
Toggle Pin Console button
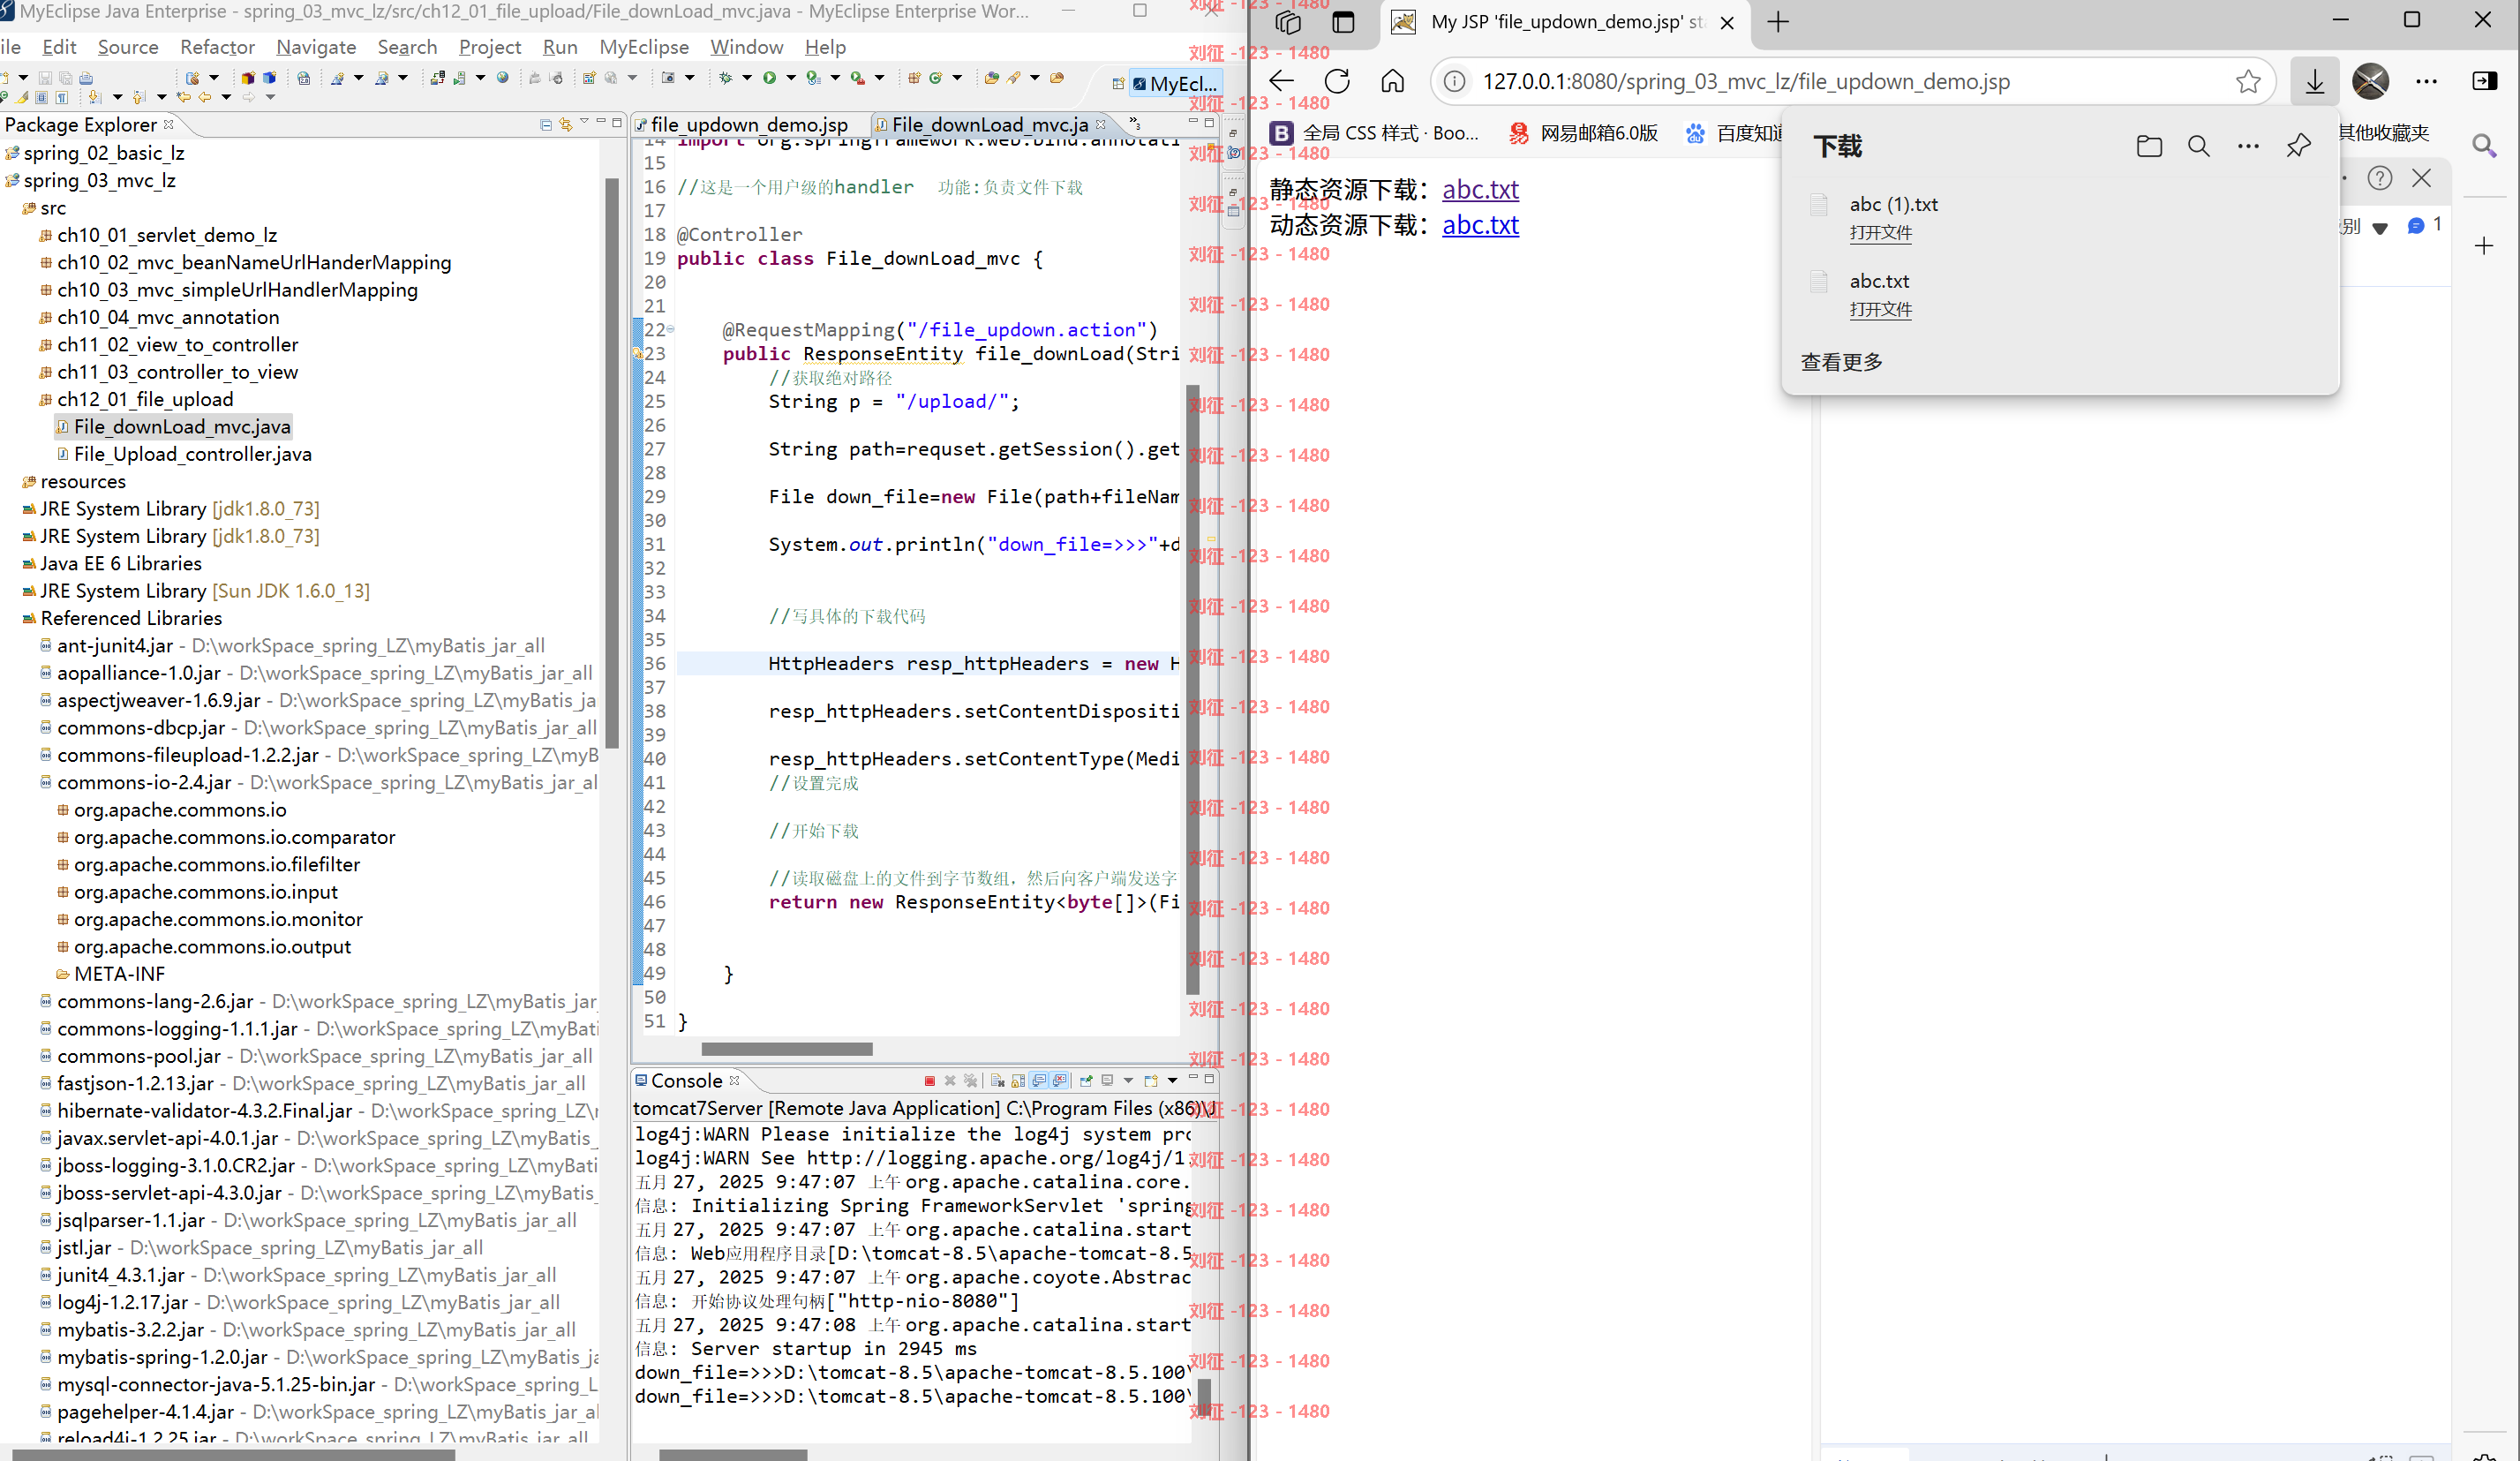(1087, 1081)
